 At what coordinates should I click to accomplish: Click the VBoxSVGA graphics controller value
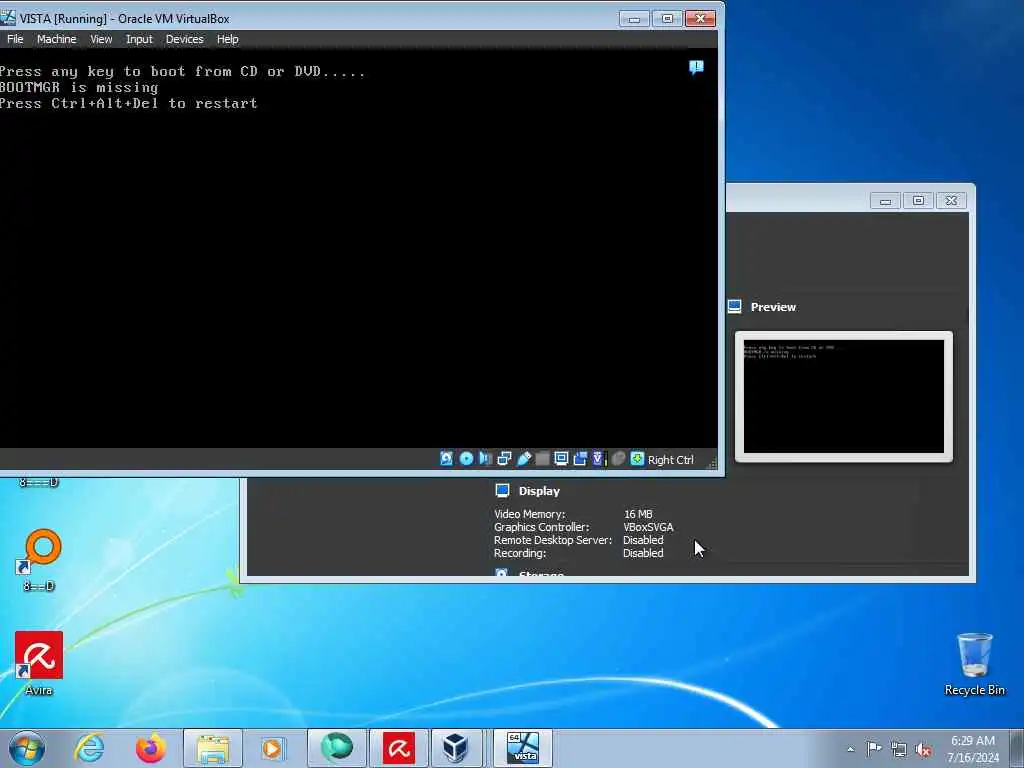[648, 527]
